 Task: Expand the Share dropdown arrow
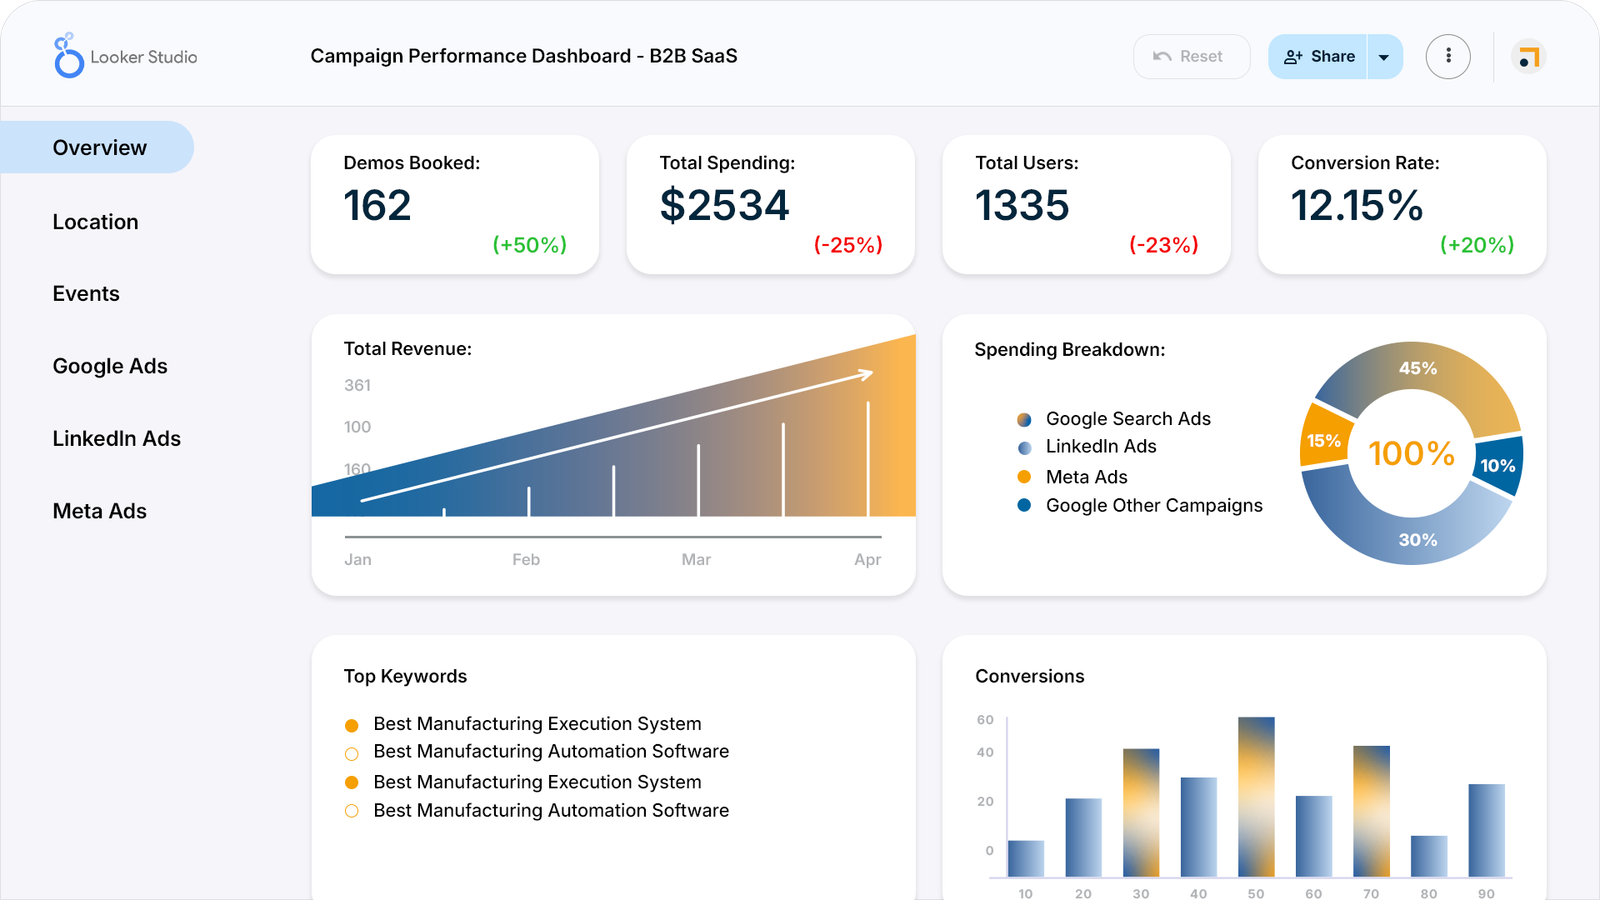click(1385, 57)
